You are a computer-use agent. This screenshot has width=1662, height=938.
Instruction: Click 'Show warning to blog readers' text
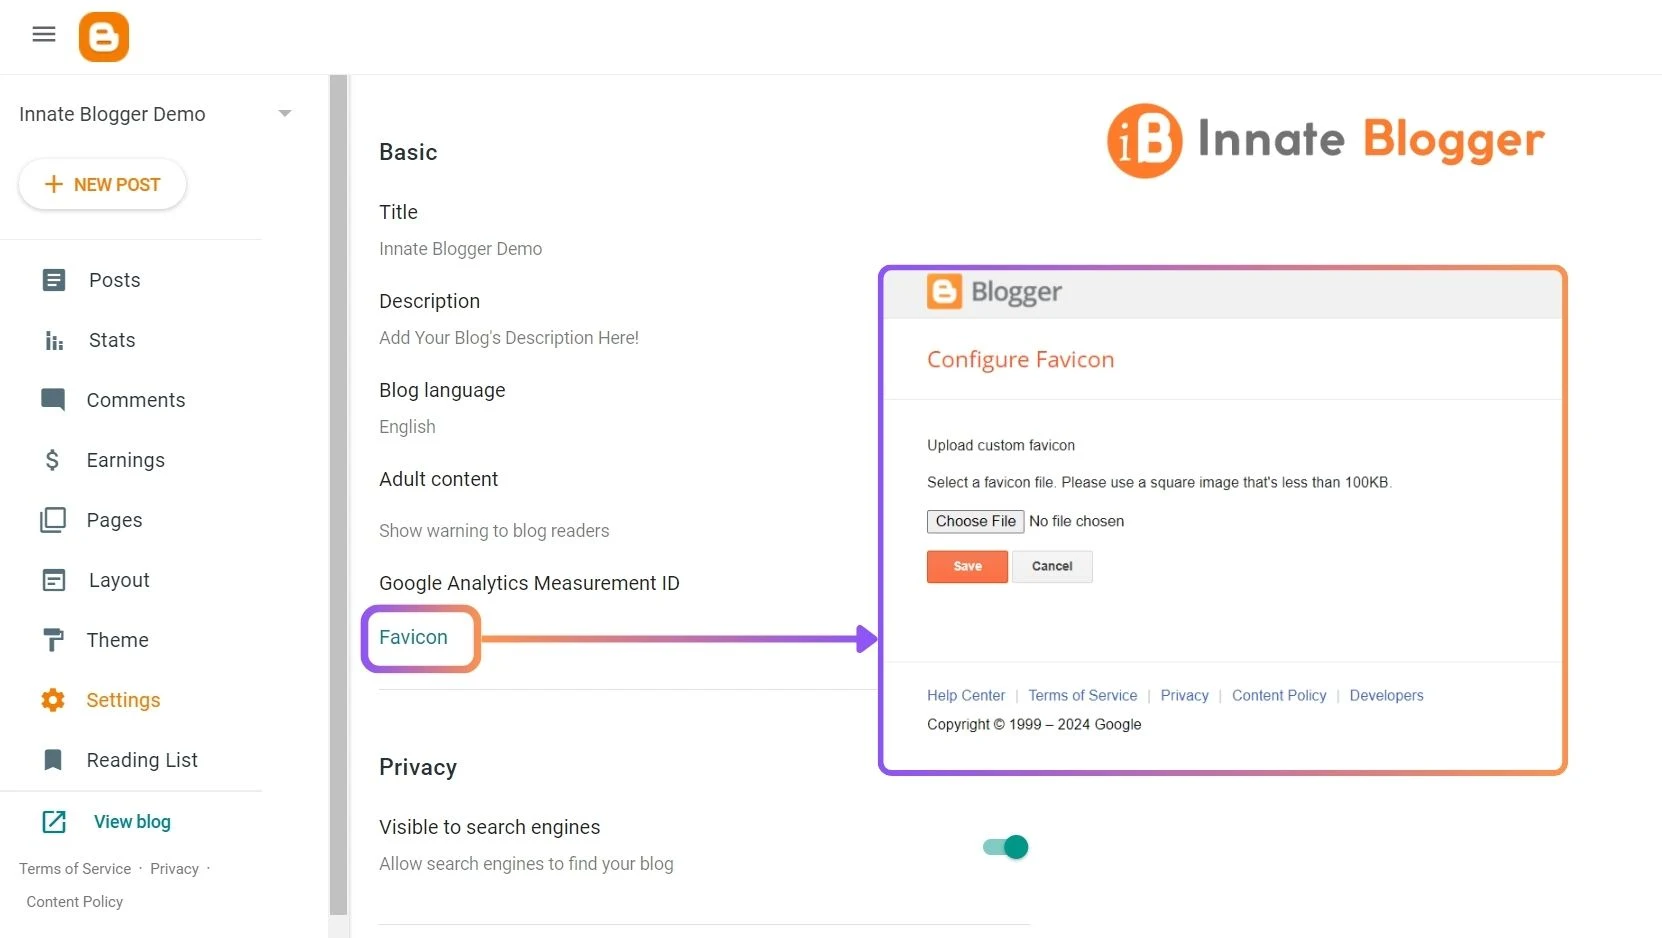(494, 531)
